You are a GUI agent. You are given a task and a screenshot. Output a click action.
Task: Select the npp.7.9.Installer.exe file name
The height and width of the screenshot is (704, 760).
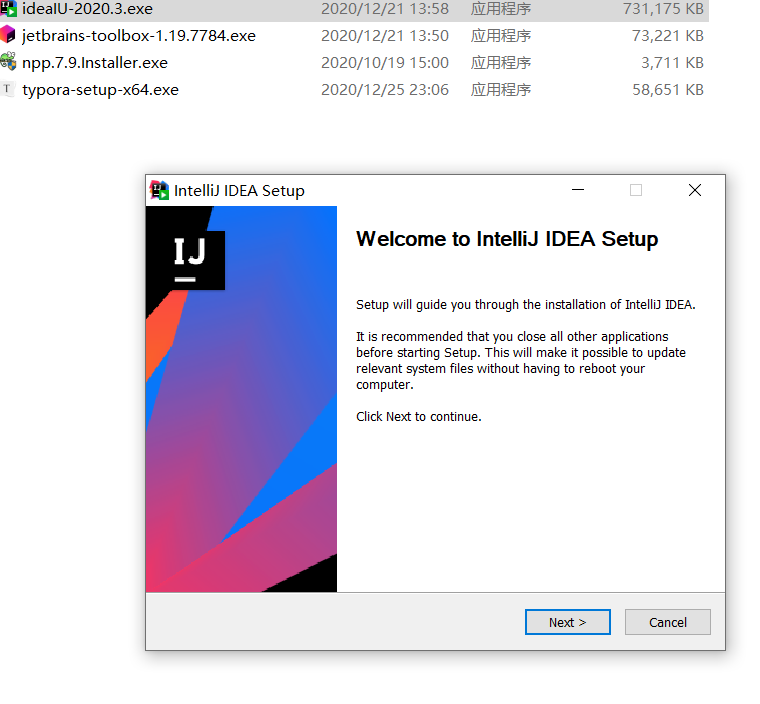(x=95, y=63)
